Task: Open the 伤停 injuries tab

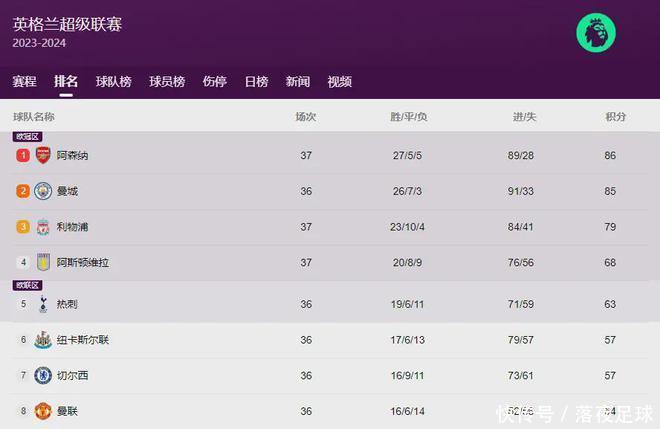Action: [214, 82]
